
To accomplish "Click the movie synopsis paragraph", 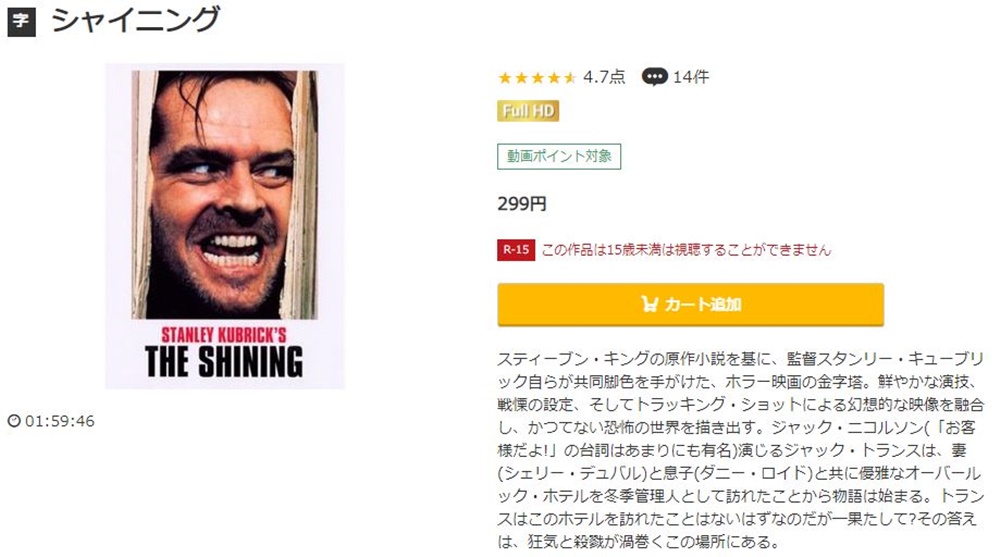I will [740, 450].
